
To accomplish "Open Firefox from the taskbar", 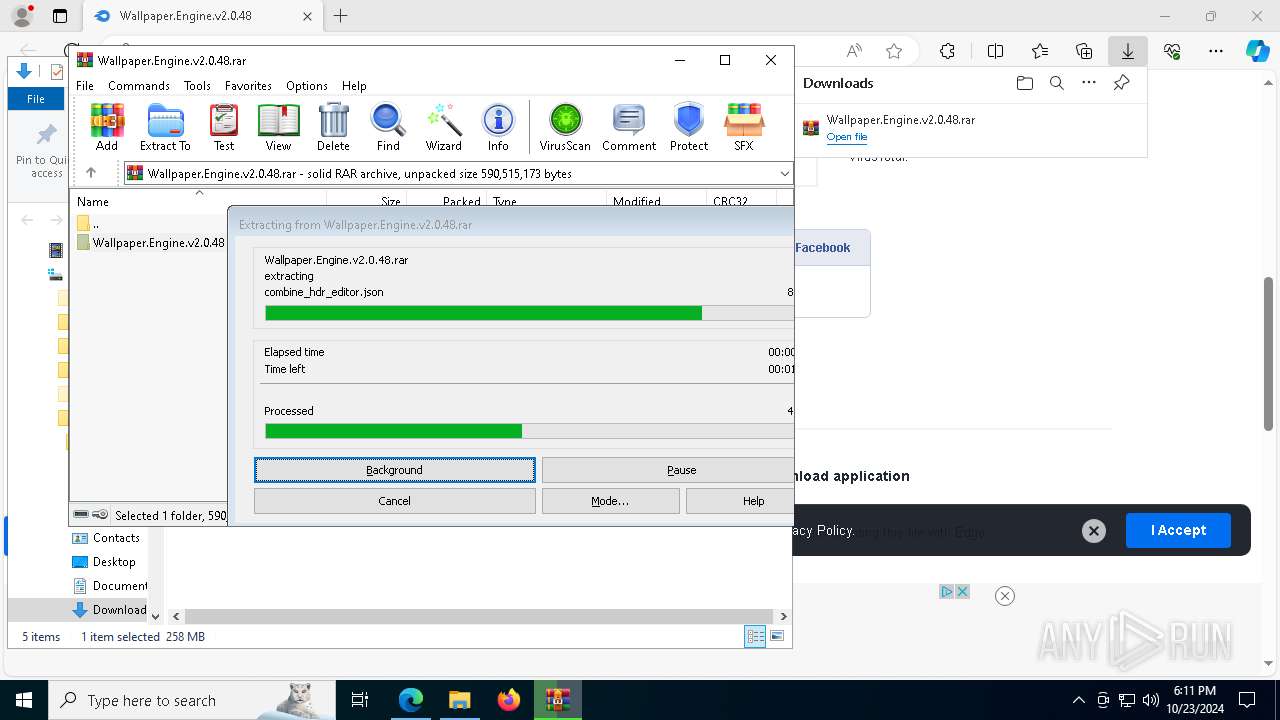I will [x=509, y=700].
